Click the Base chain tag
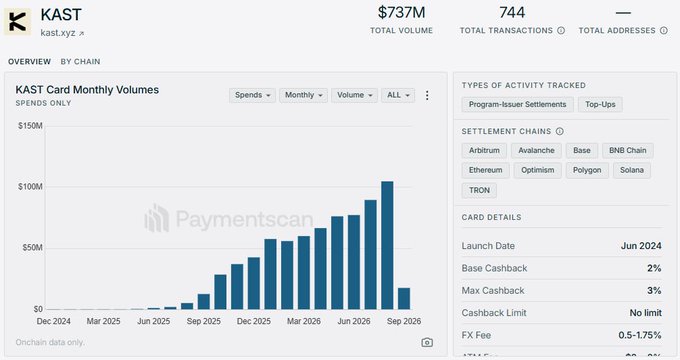Viewport: 680px width, 360px height. pos(582,151)
